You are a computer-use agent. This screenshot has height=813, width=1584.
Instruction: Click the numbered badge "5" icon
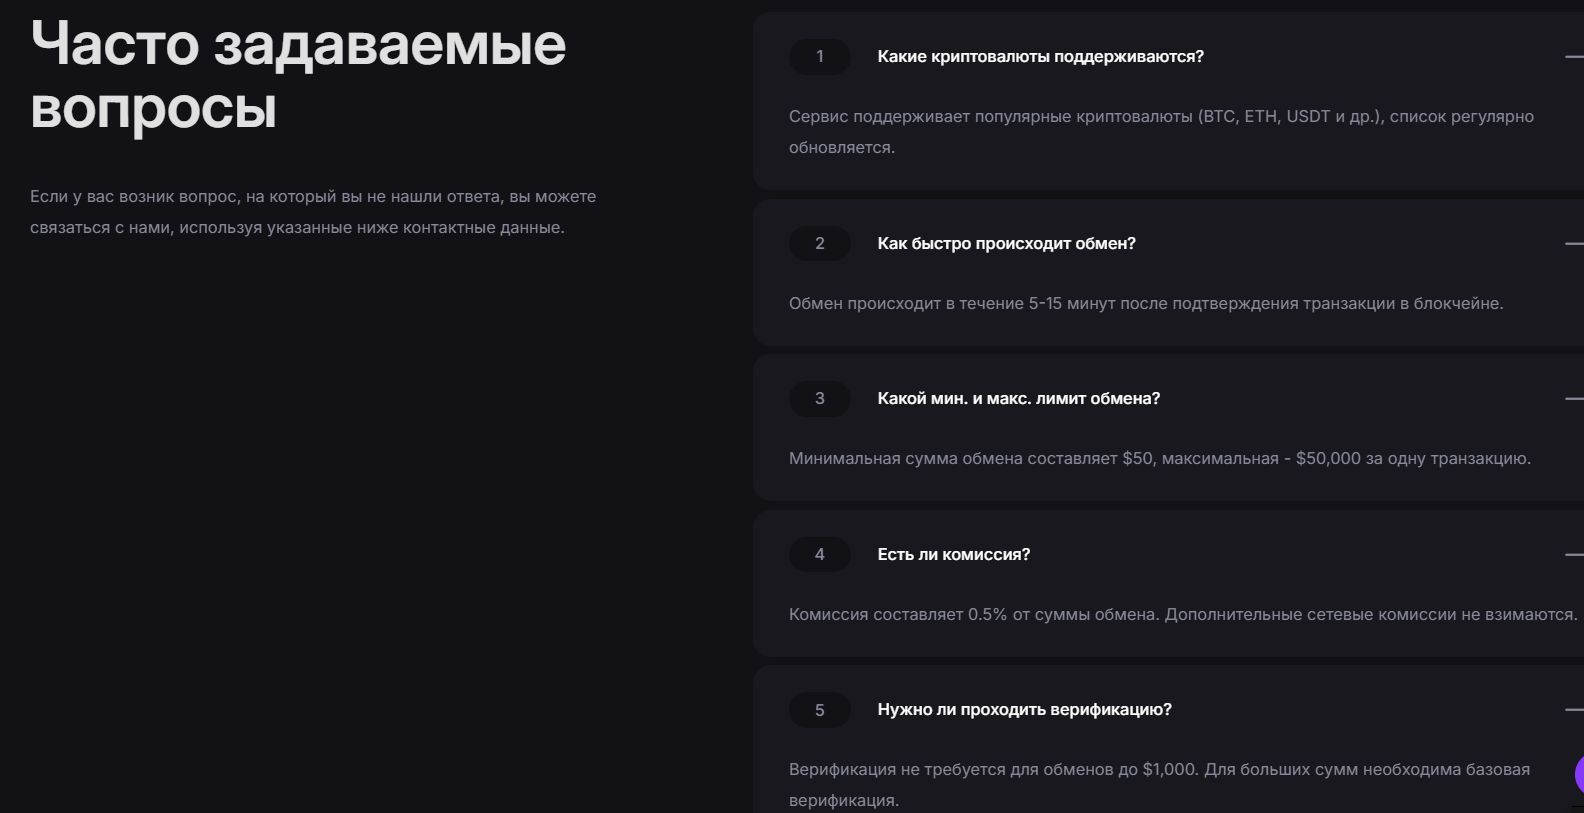[820, 710]
